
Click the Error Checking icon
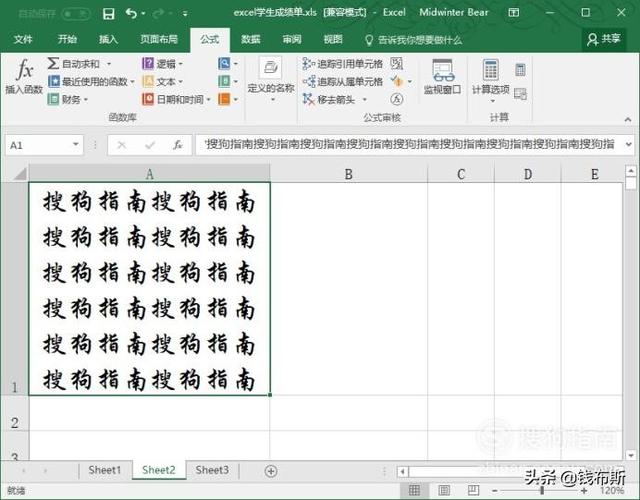click(x=396, y=81)
